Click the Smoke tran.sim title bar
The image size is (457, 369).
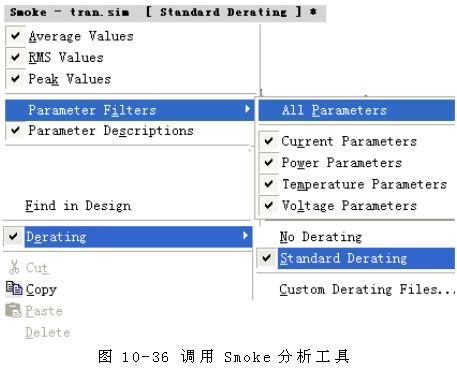[x=165, y=13]
